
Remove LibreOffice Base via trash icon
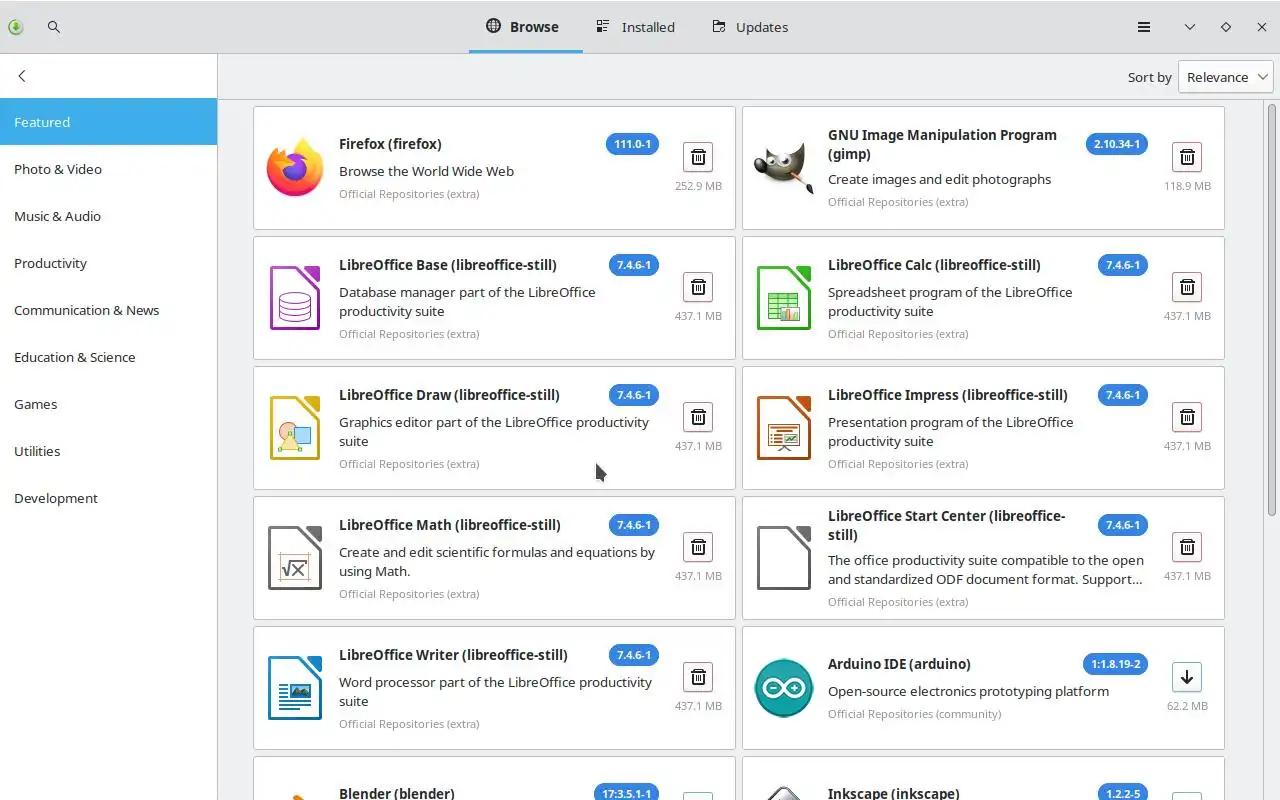(698, 287)
